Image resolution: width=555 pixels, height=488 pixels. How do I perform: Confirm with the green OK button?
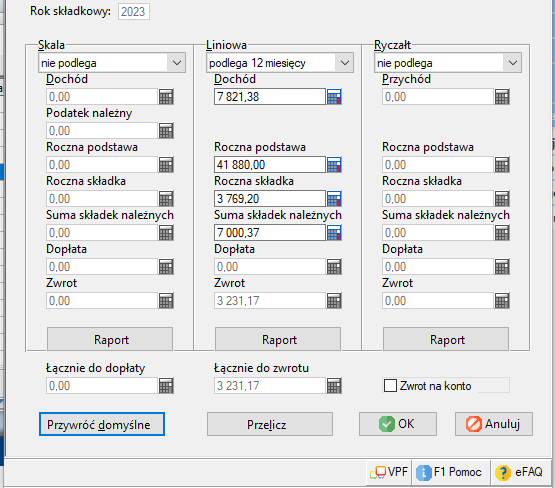[x=398, y=424]
